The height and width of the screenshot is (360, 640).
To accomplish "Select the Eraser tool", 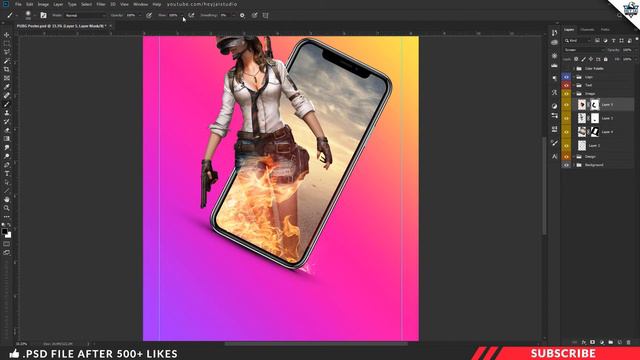I will (7, 130).
